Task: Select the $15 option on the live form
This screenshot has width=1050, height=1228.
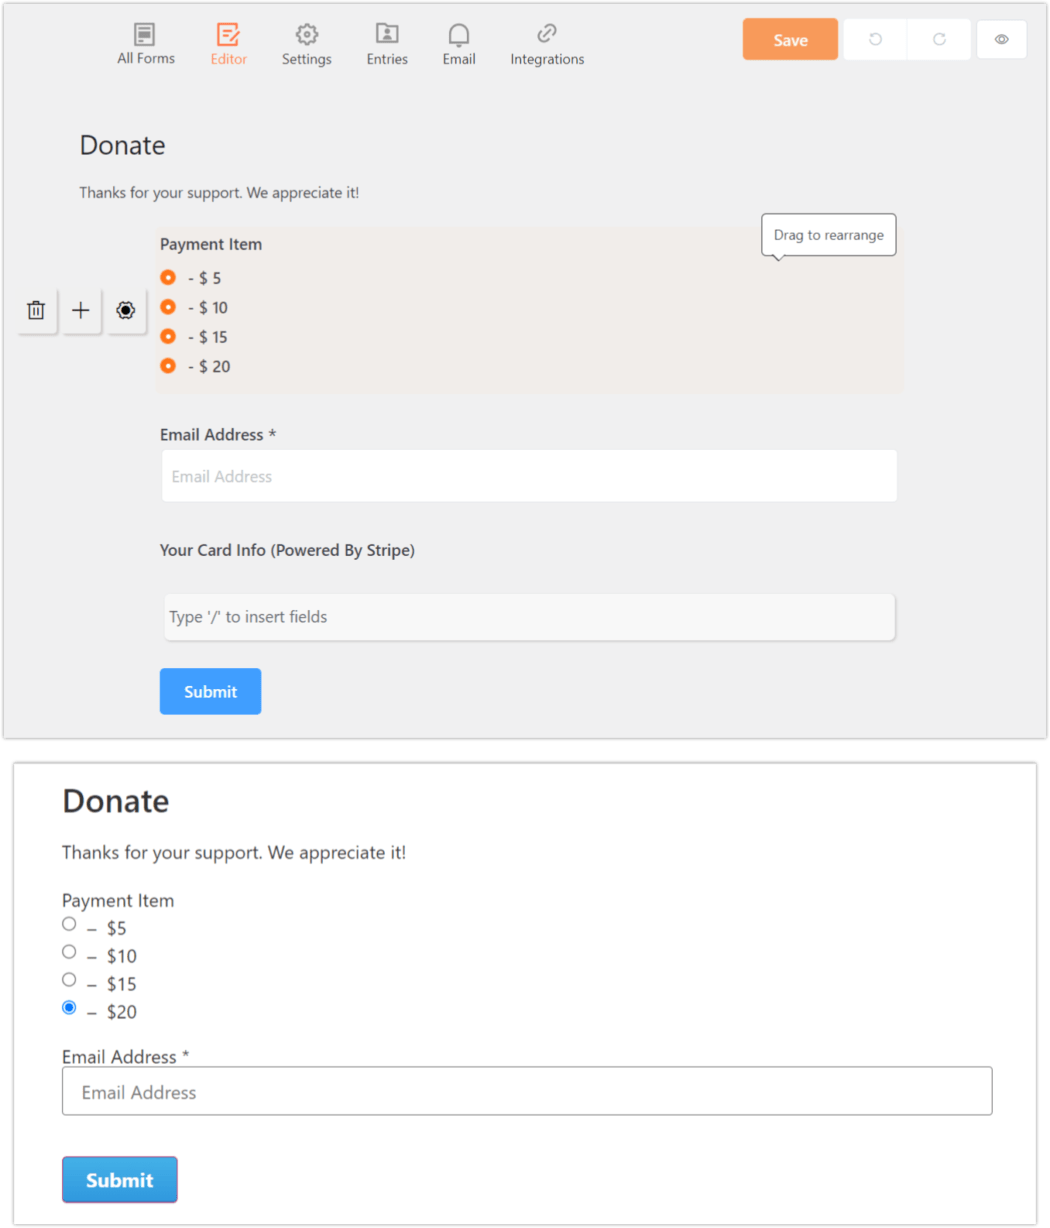Action: [68, 979]
